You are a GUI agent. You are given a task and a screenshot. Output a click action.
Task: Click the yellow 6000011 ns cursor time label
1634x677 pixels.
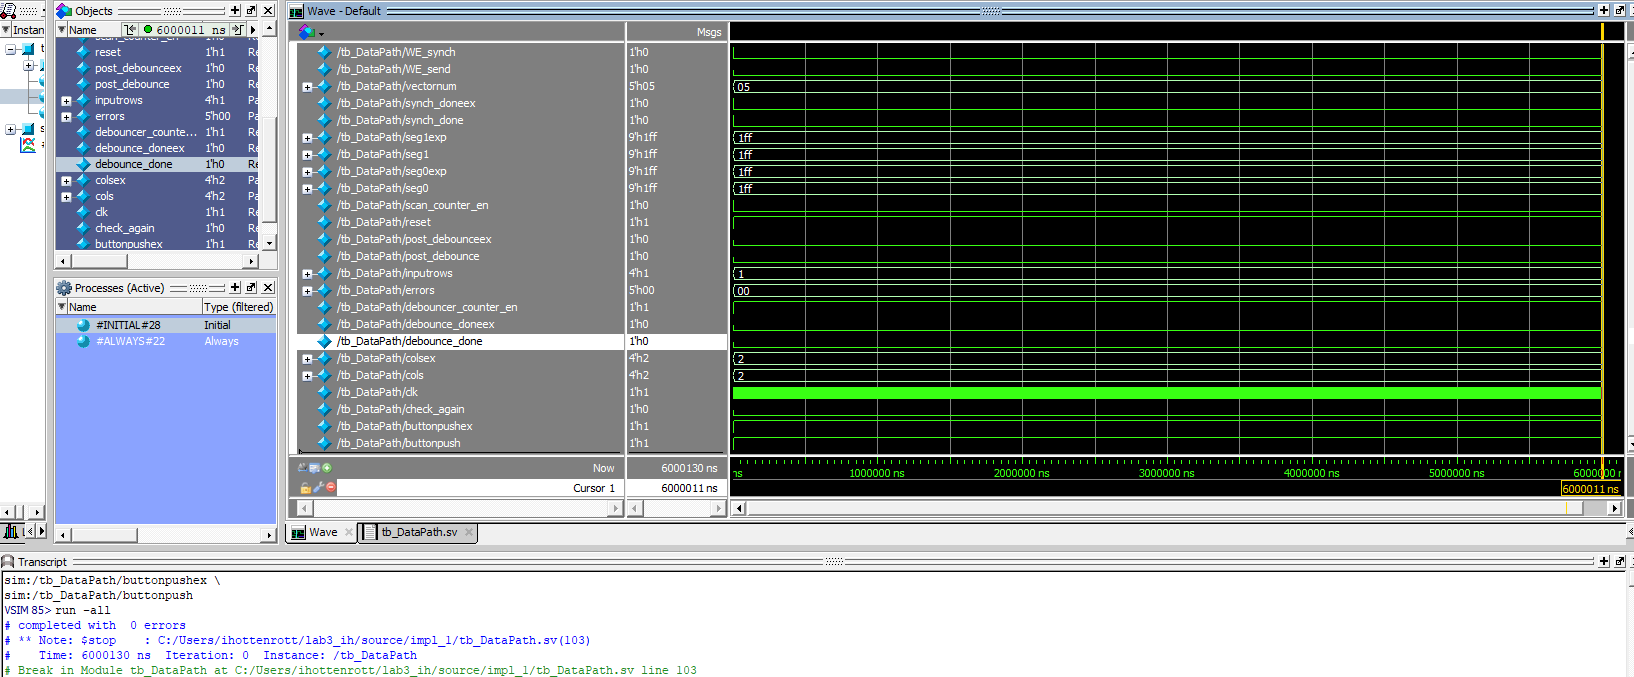[1589, 489]
